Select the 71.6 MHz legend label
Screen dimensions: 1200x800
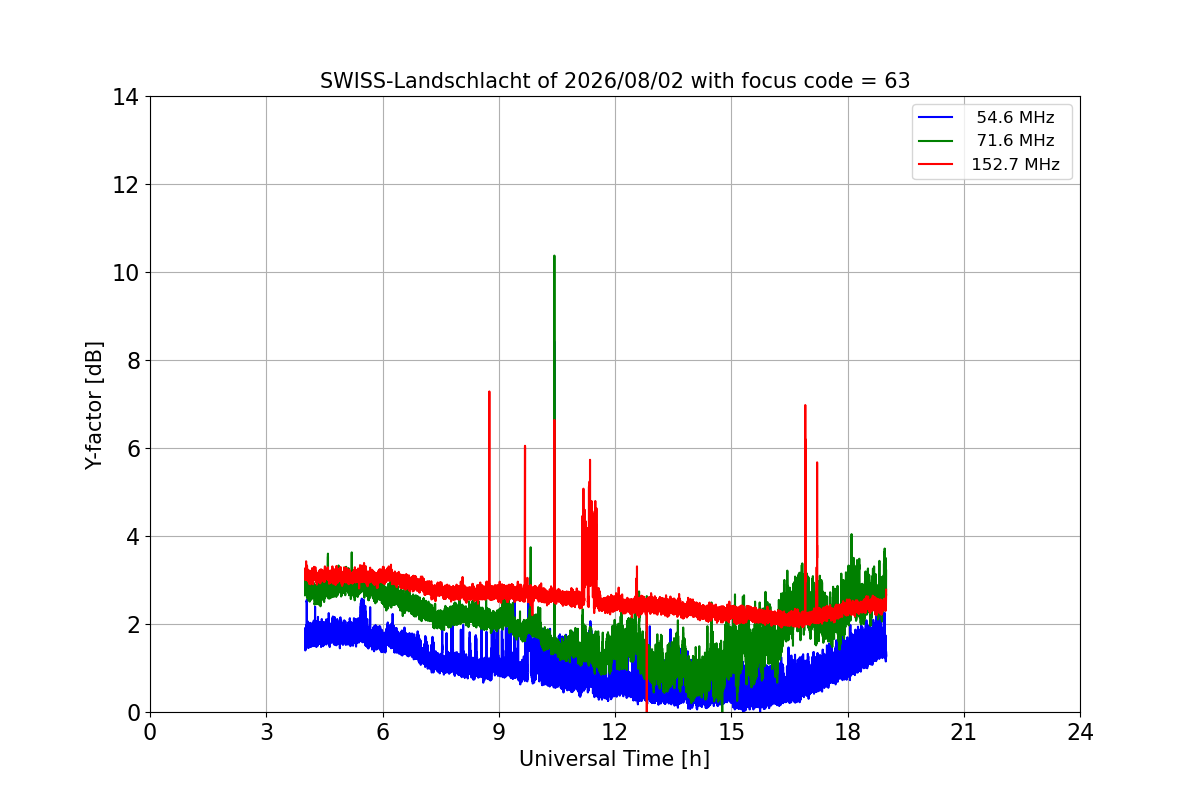[x=1015, y=141]
